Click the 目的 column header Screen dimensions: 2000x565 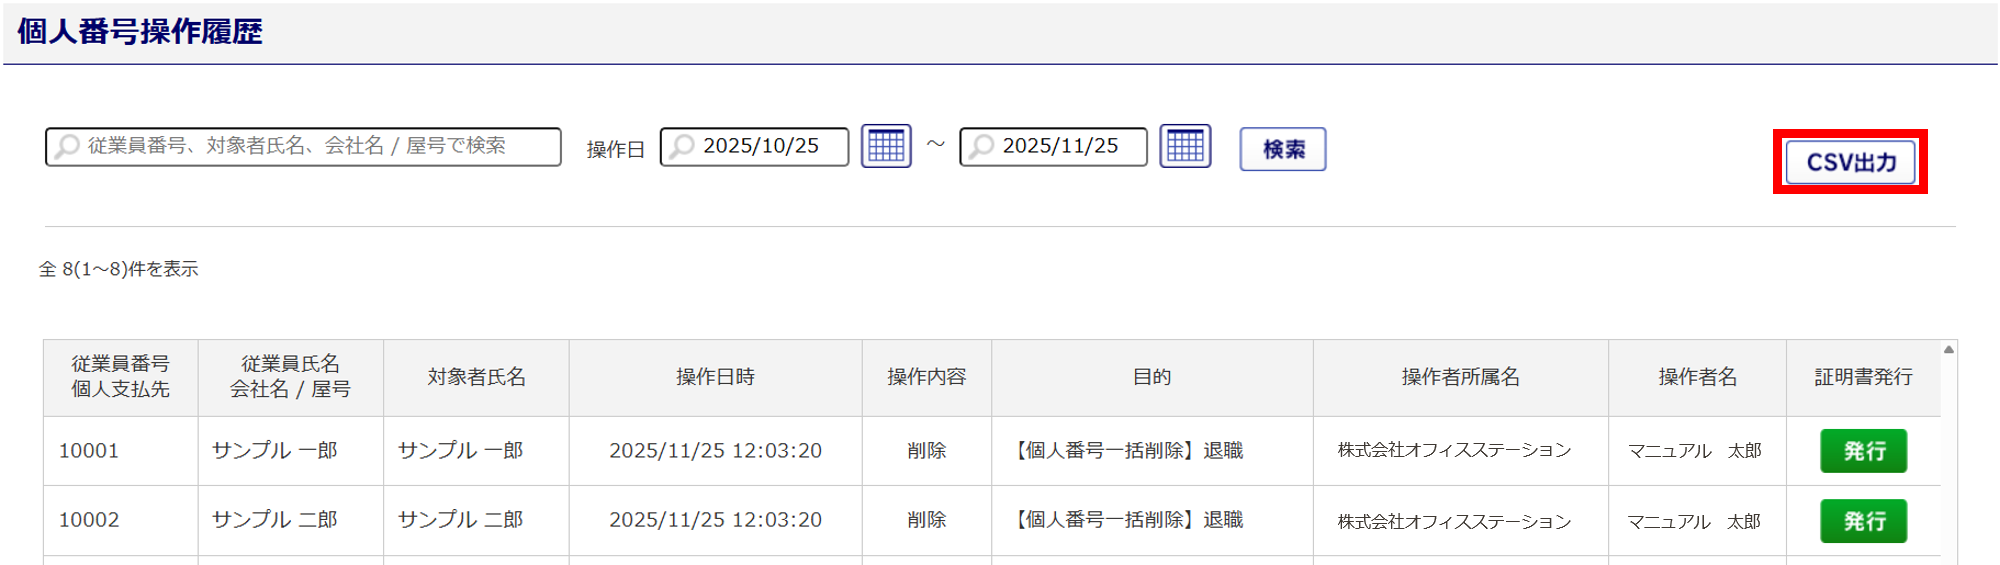[1151, 377]
